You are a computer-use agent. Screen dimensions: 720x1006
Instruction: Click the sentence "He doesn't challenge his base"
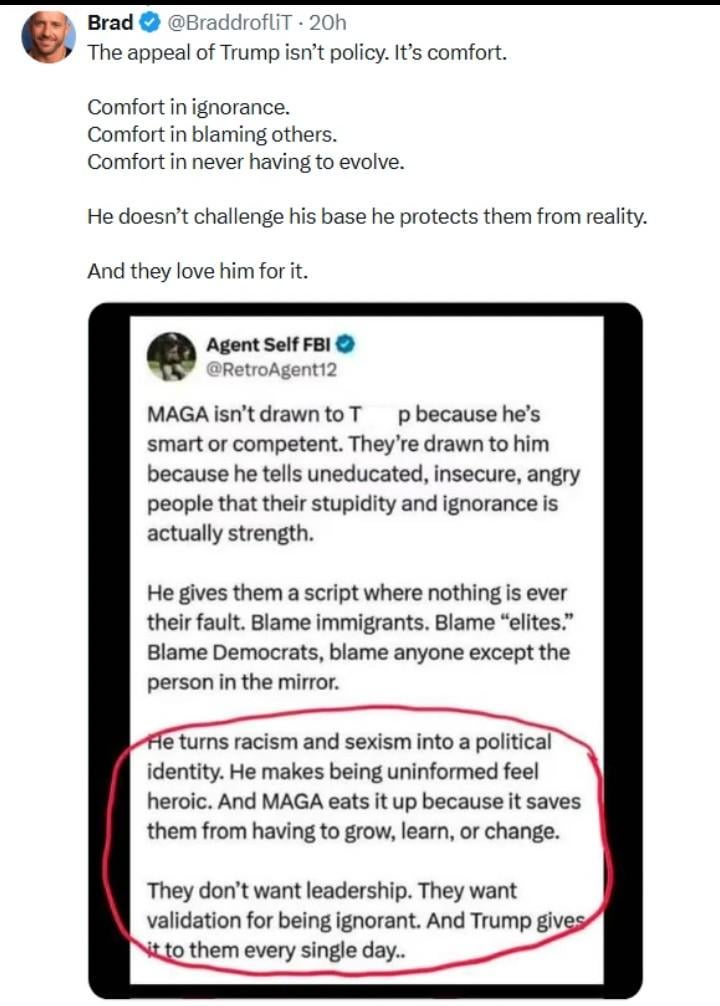[367, 216]
